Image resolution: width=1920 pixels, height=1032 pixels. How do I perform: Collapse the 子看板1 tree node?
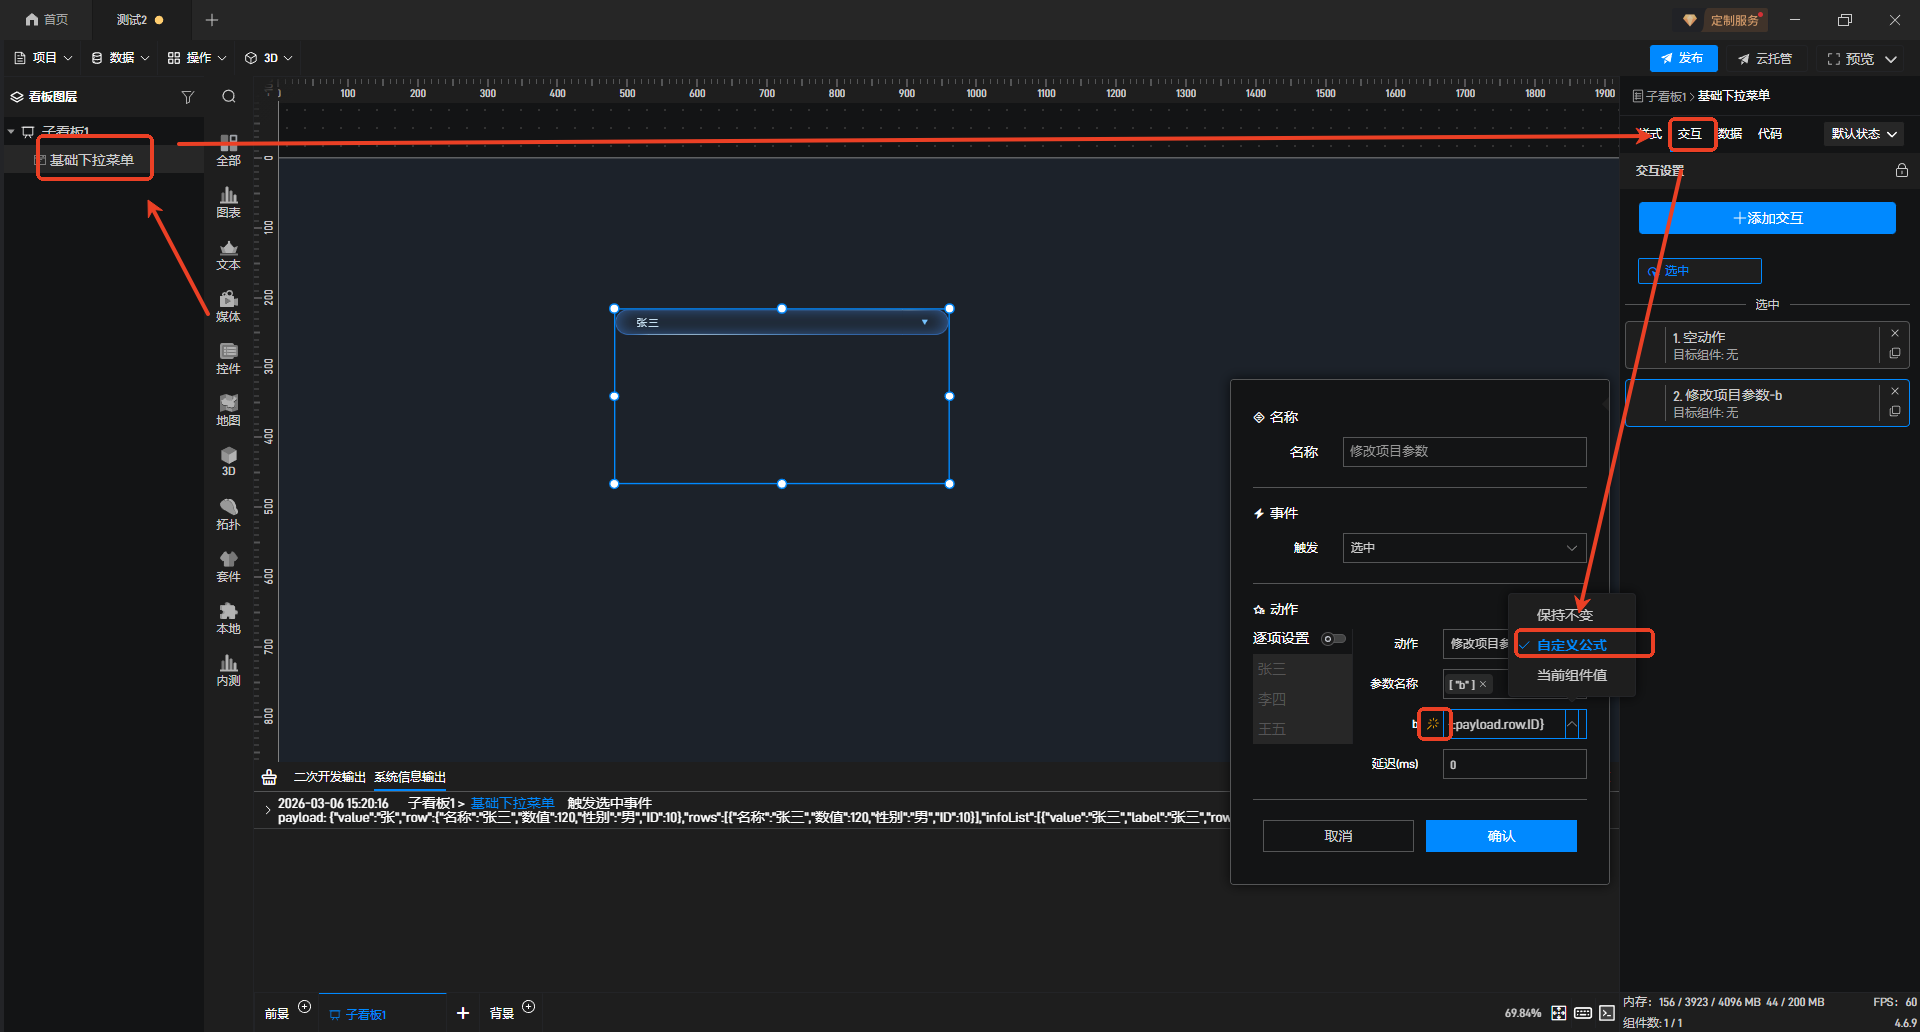[11, 132]
